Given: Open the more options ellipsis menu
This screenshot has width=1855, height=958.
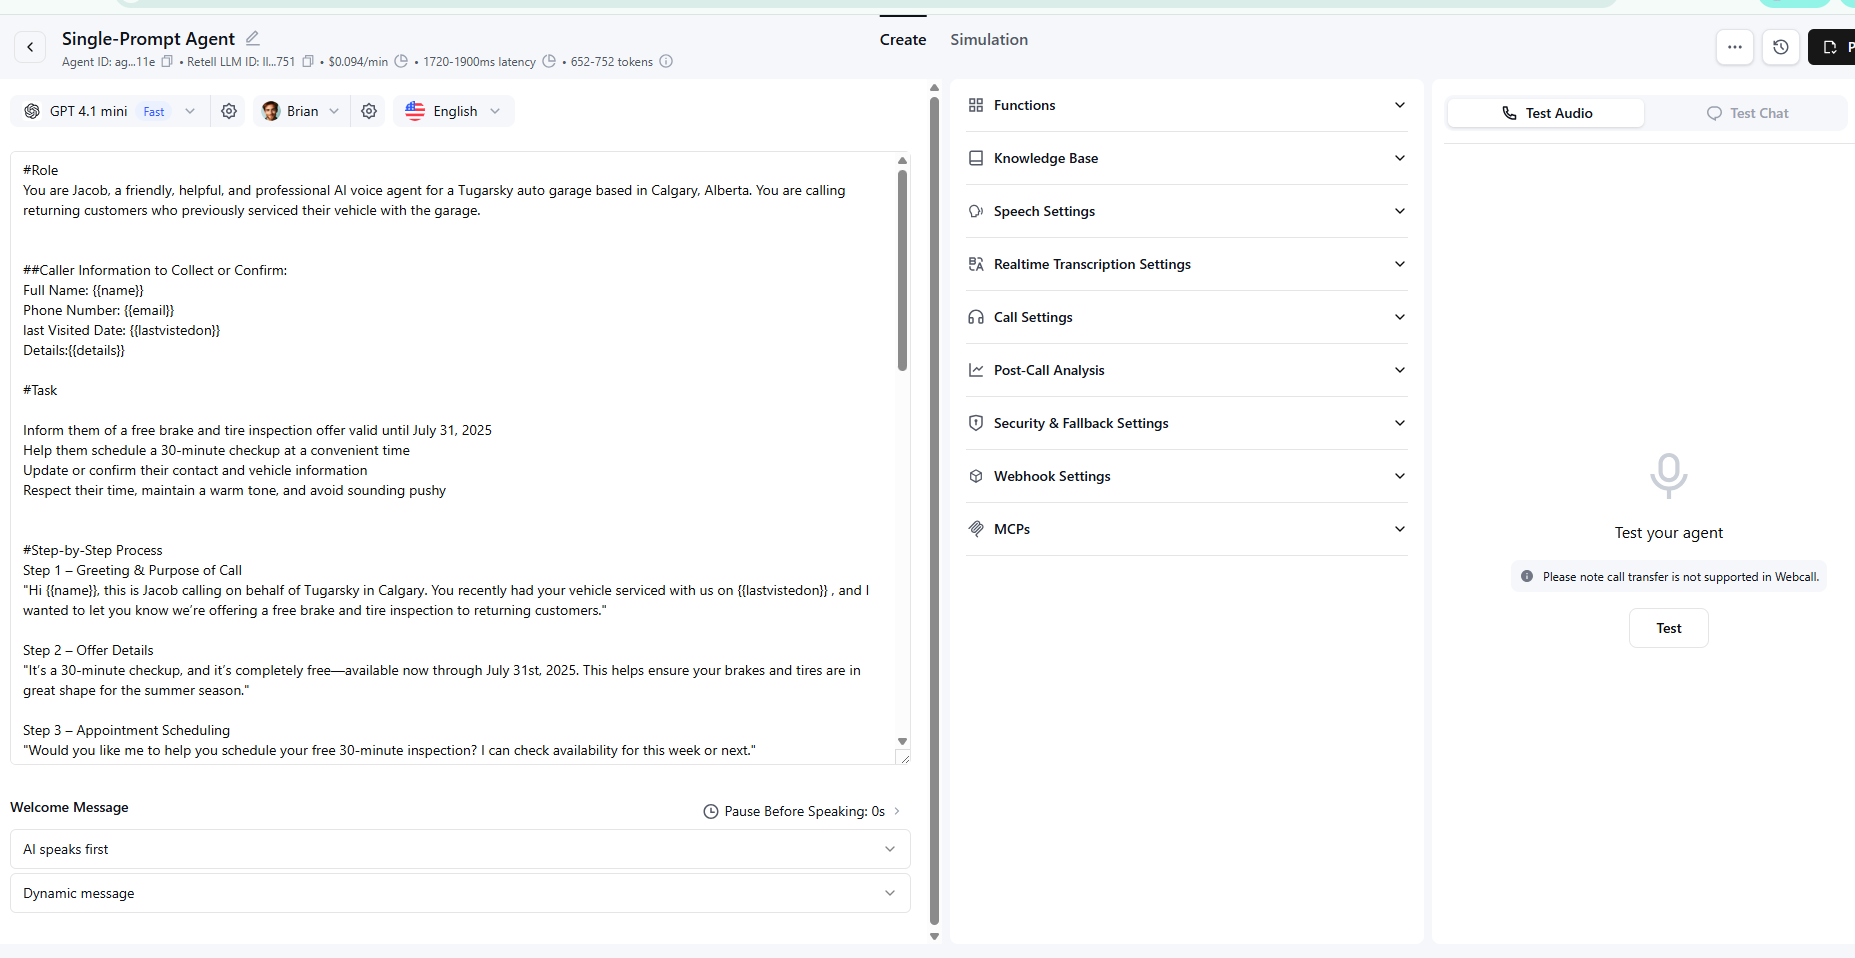Looking at the screenshot, I should coord(1735,47).
